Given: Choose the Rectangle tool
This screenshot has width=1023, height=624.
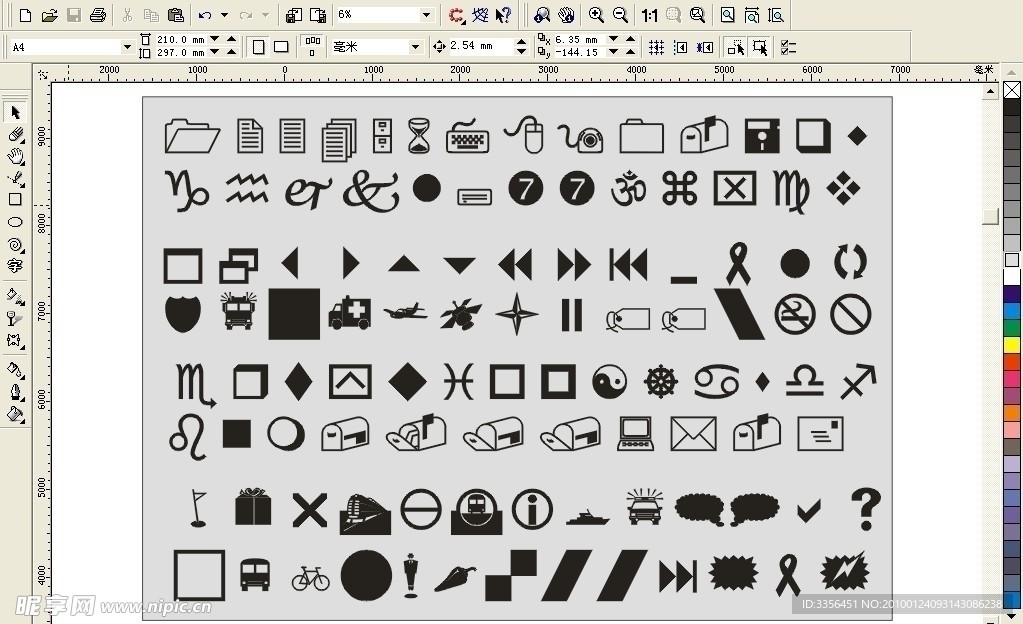Looking at the screenshot, I should pyautogui.click(x=15, y=200).
